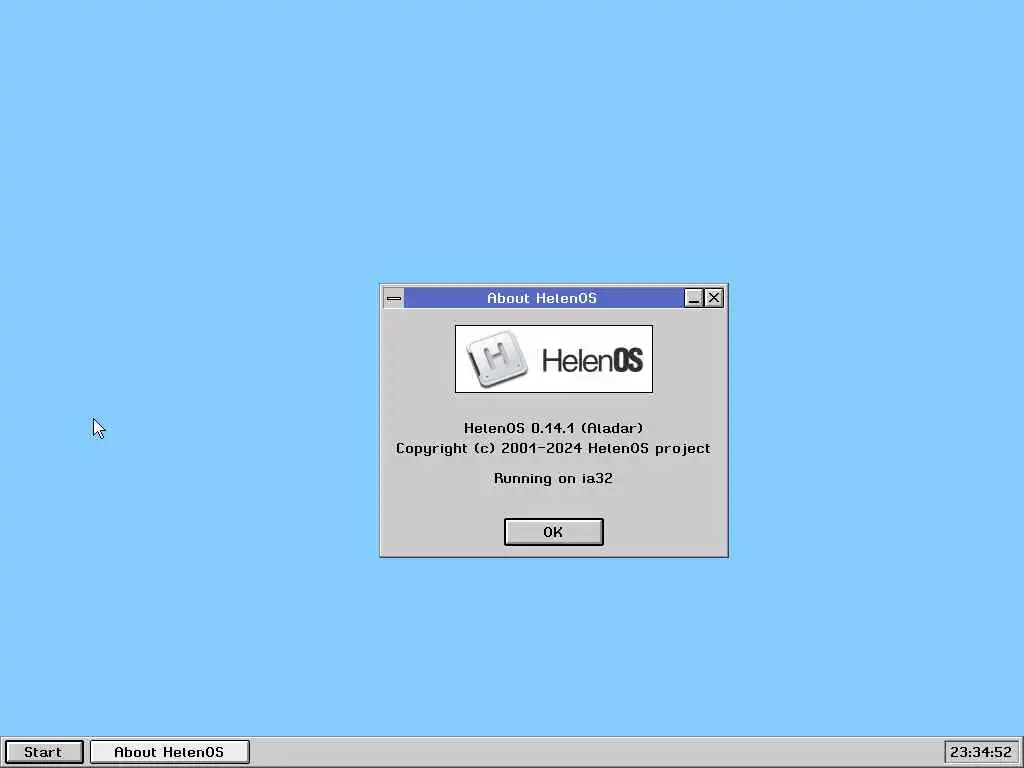Click the copyright line '2001-2024 HelenOS project'

605,449
